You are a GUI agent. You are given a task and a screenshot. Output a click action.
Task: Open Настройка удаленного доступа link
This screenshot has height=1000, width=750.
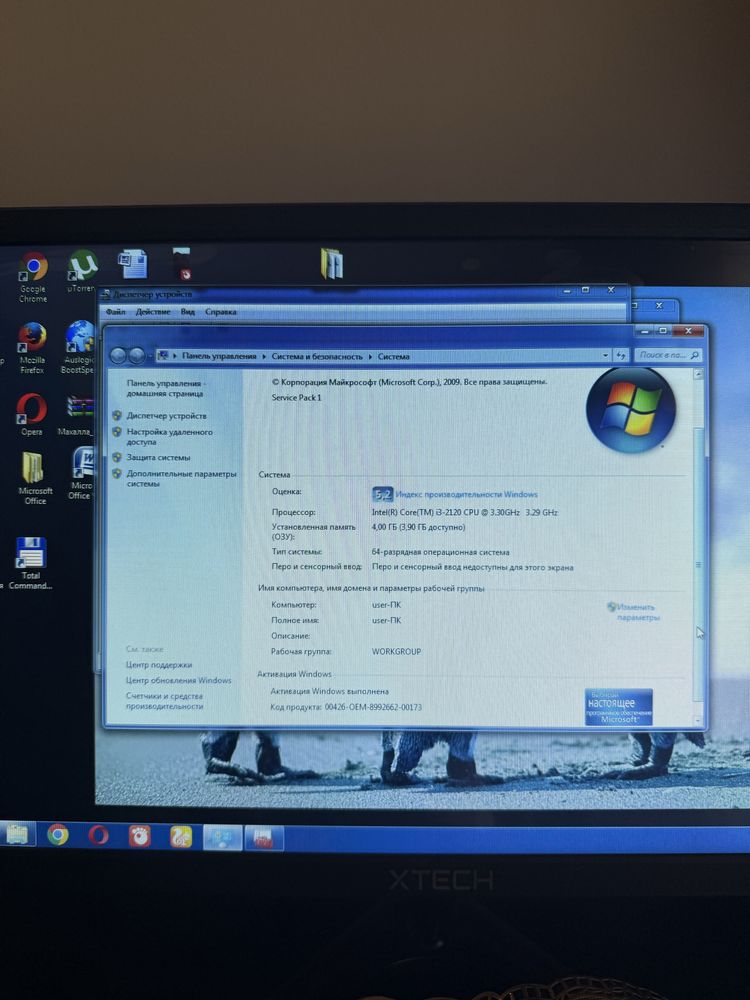pos(169,437)
